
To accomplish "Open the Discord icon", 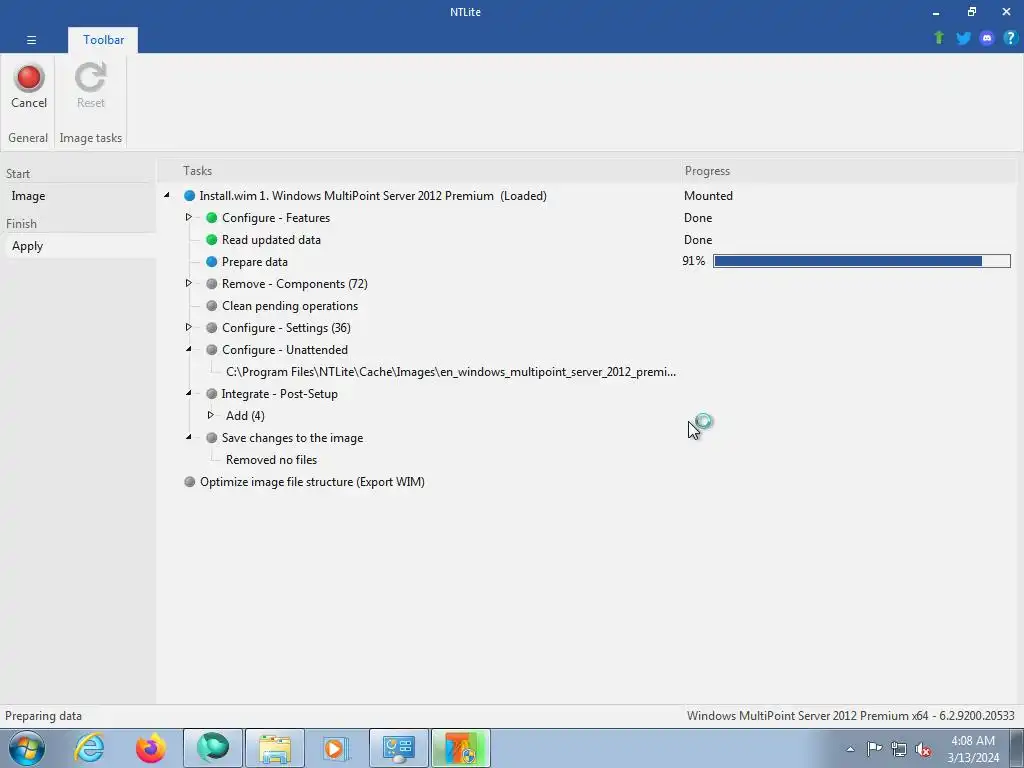I will [987, 38].
